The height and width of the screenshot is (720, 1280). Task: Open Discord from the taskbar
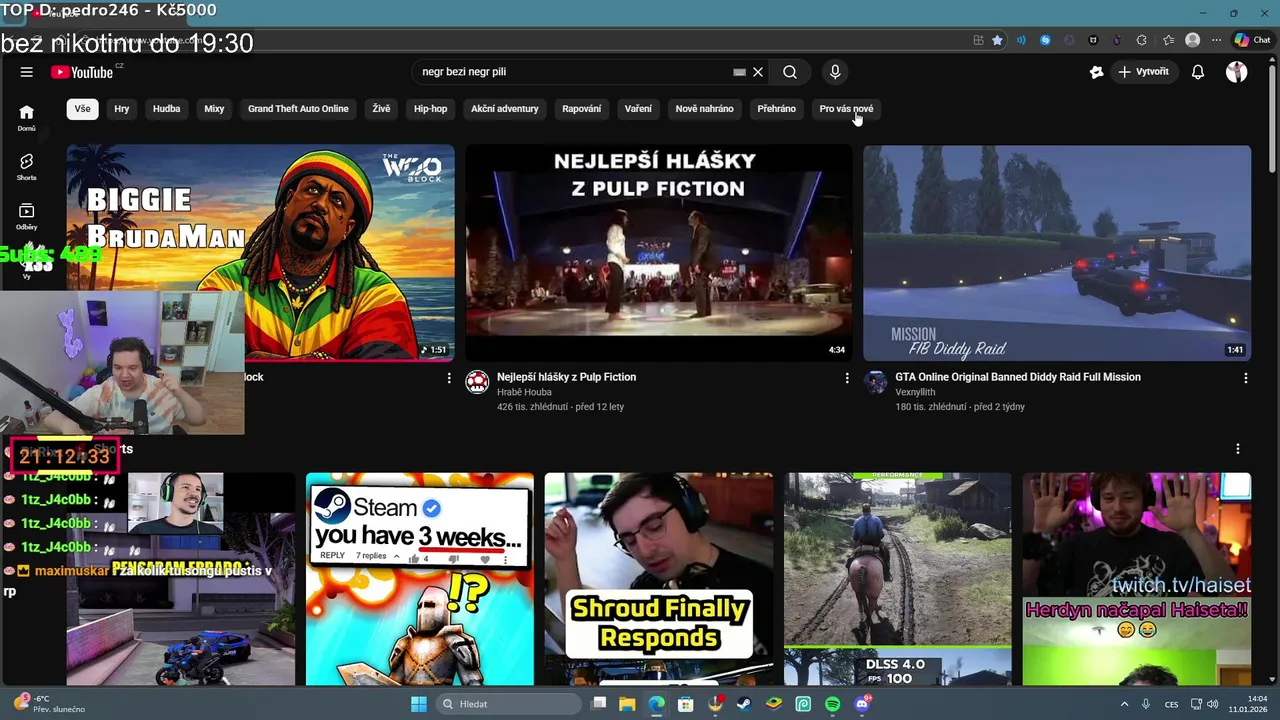point(863,704)
